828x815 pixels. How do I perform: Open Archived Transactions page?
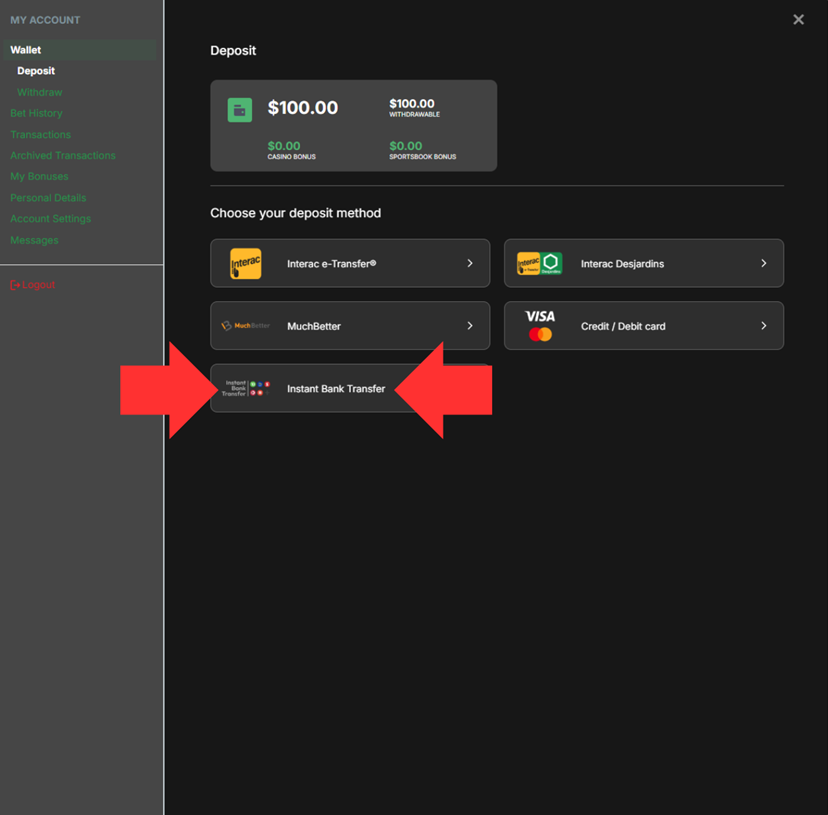point(62,156)
